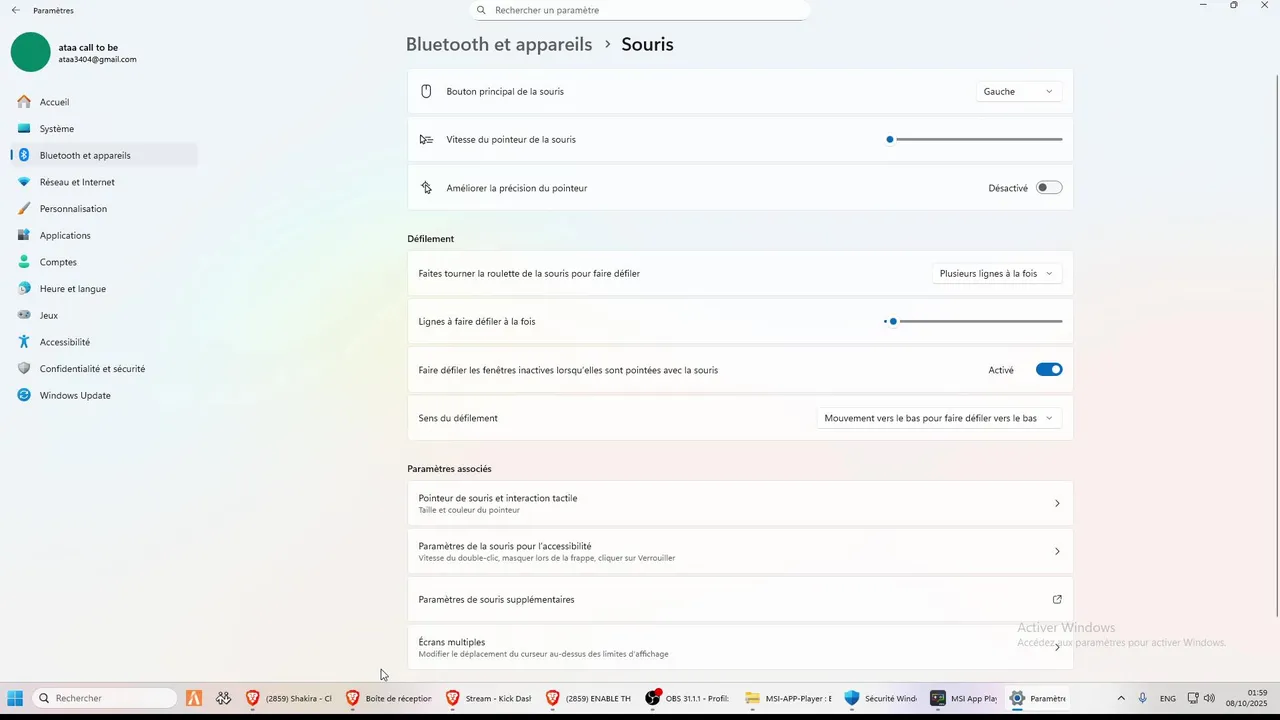The width and height of the screenshot is (1280, 720).
Task: Open the Windows Start menu
Action: pos(15,698)
